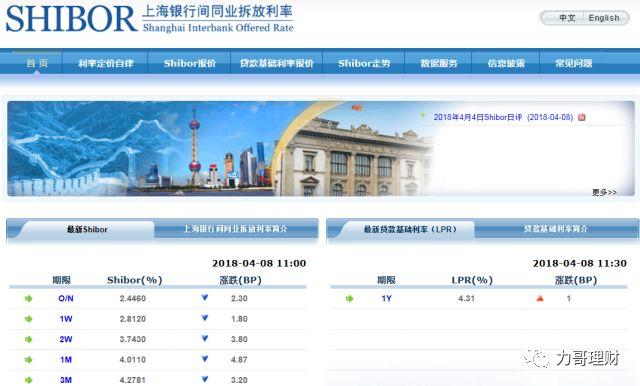Click the 3M change value 3.20
Image resolution: width=640 pixels, height=386 pixels.
tap(239, 380)
